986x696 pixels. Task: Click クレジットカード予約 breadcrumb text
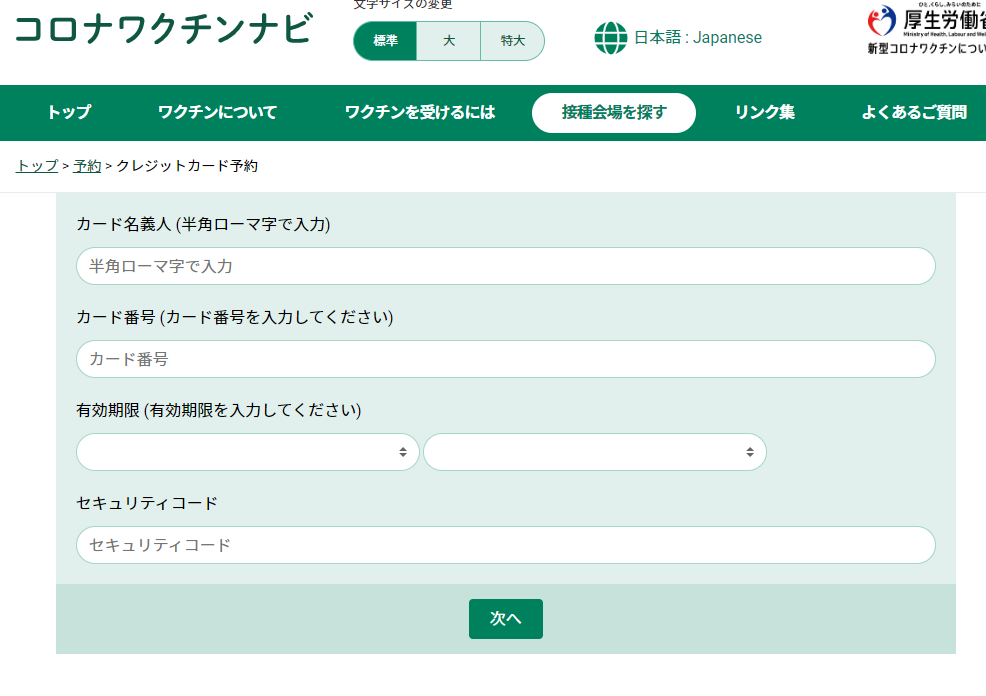pos(187,166)
